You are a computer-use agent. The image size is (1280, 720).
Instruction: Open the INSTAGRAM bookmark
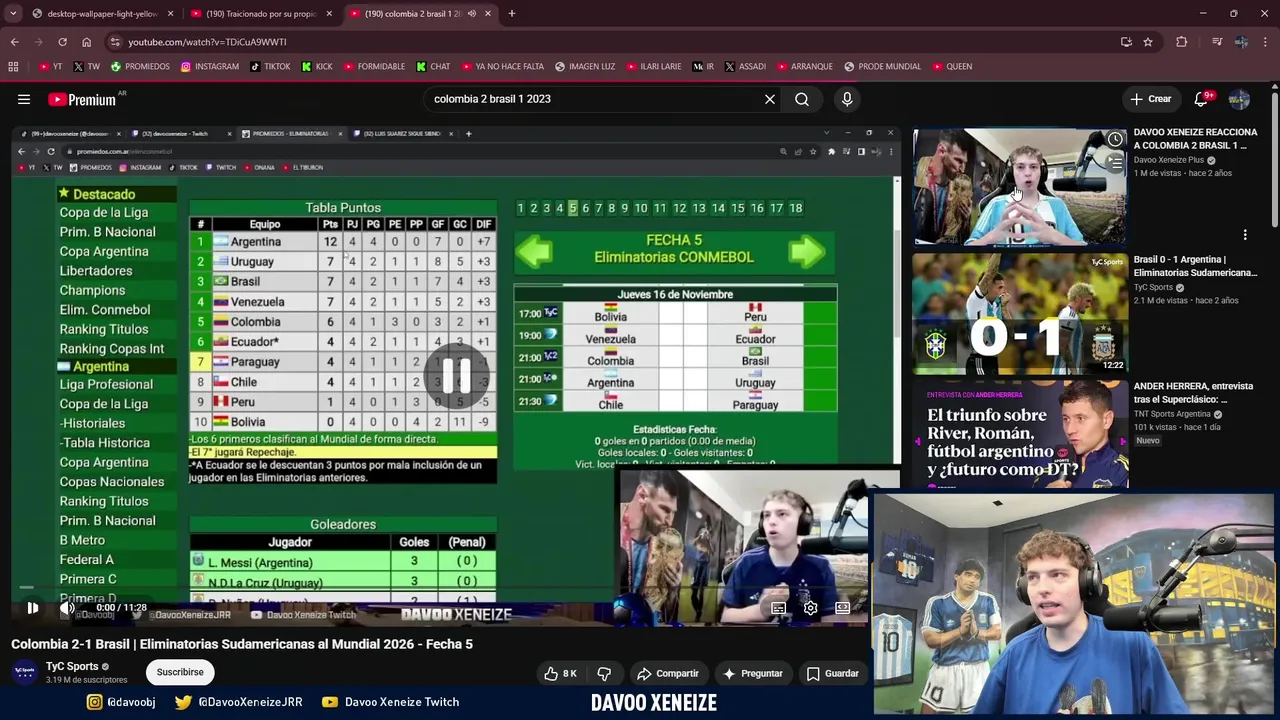[210, 67]
